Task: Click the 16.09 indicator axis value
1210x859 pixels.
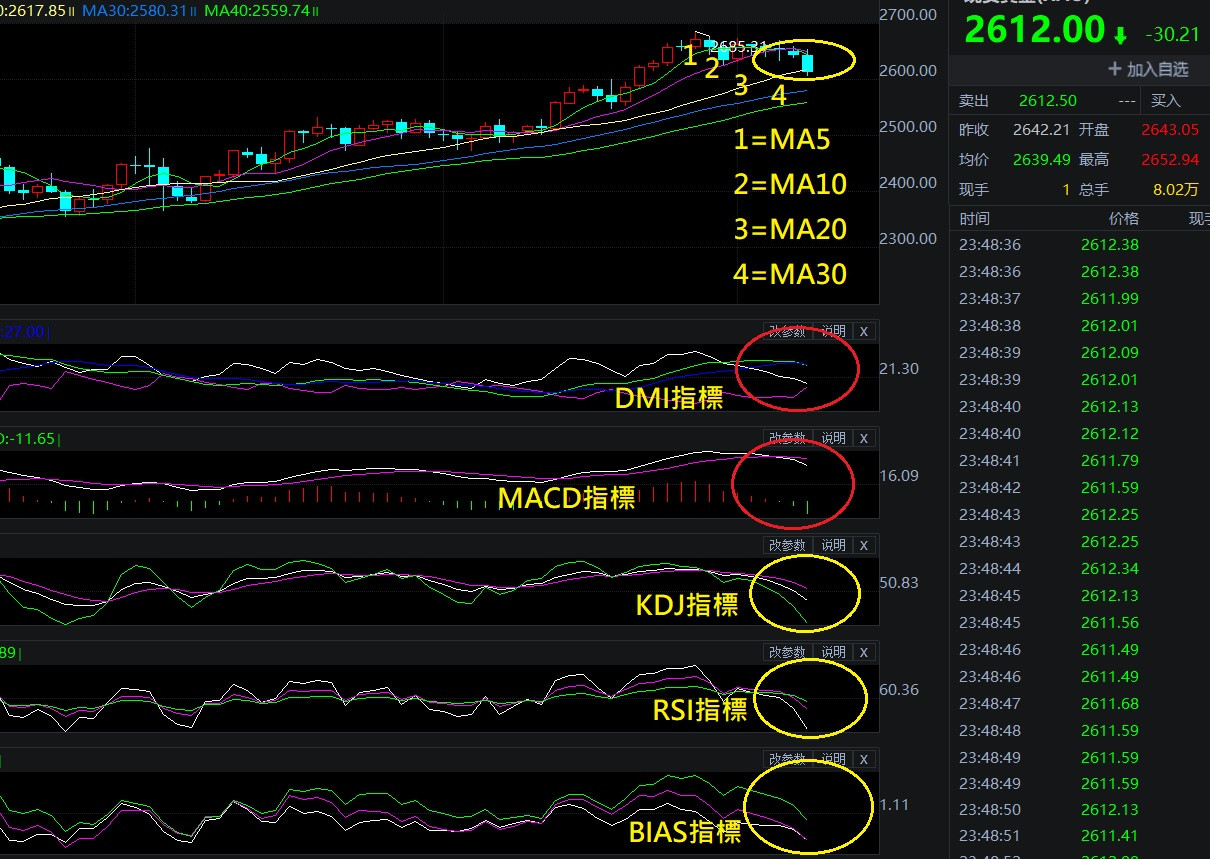Action: pyautogui.click(x=898, y=476)
